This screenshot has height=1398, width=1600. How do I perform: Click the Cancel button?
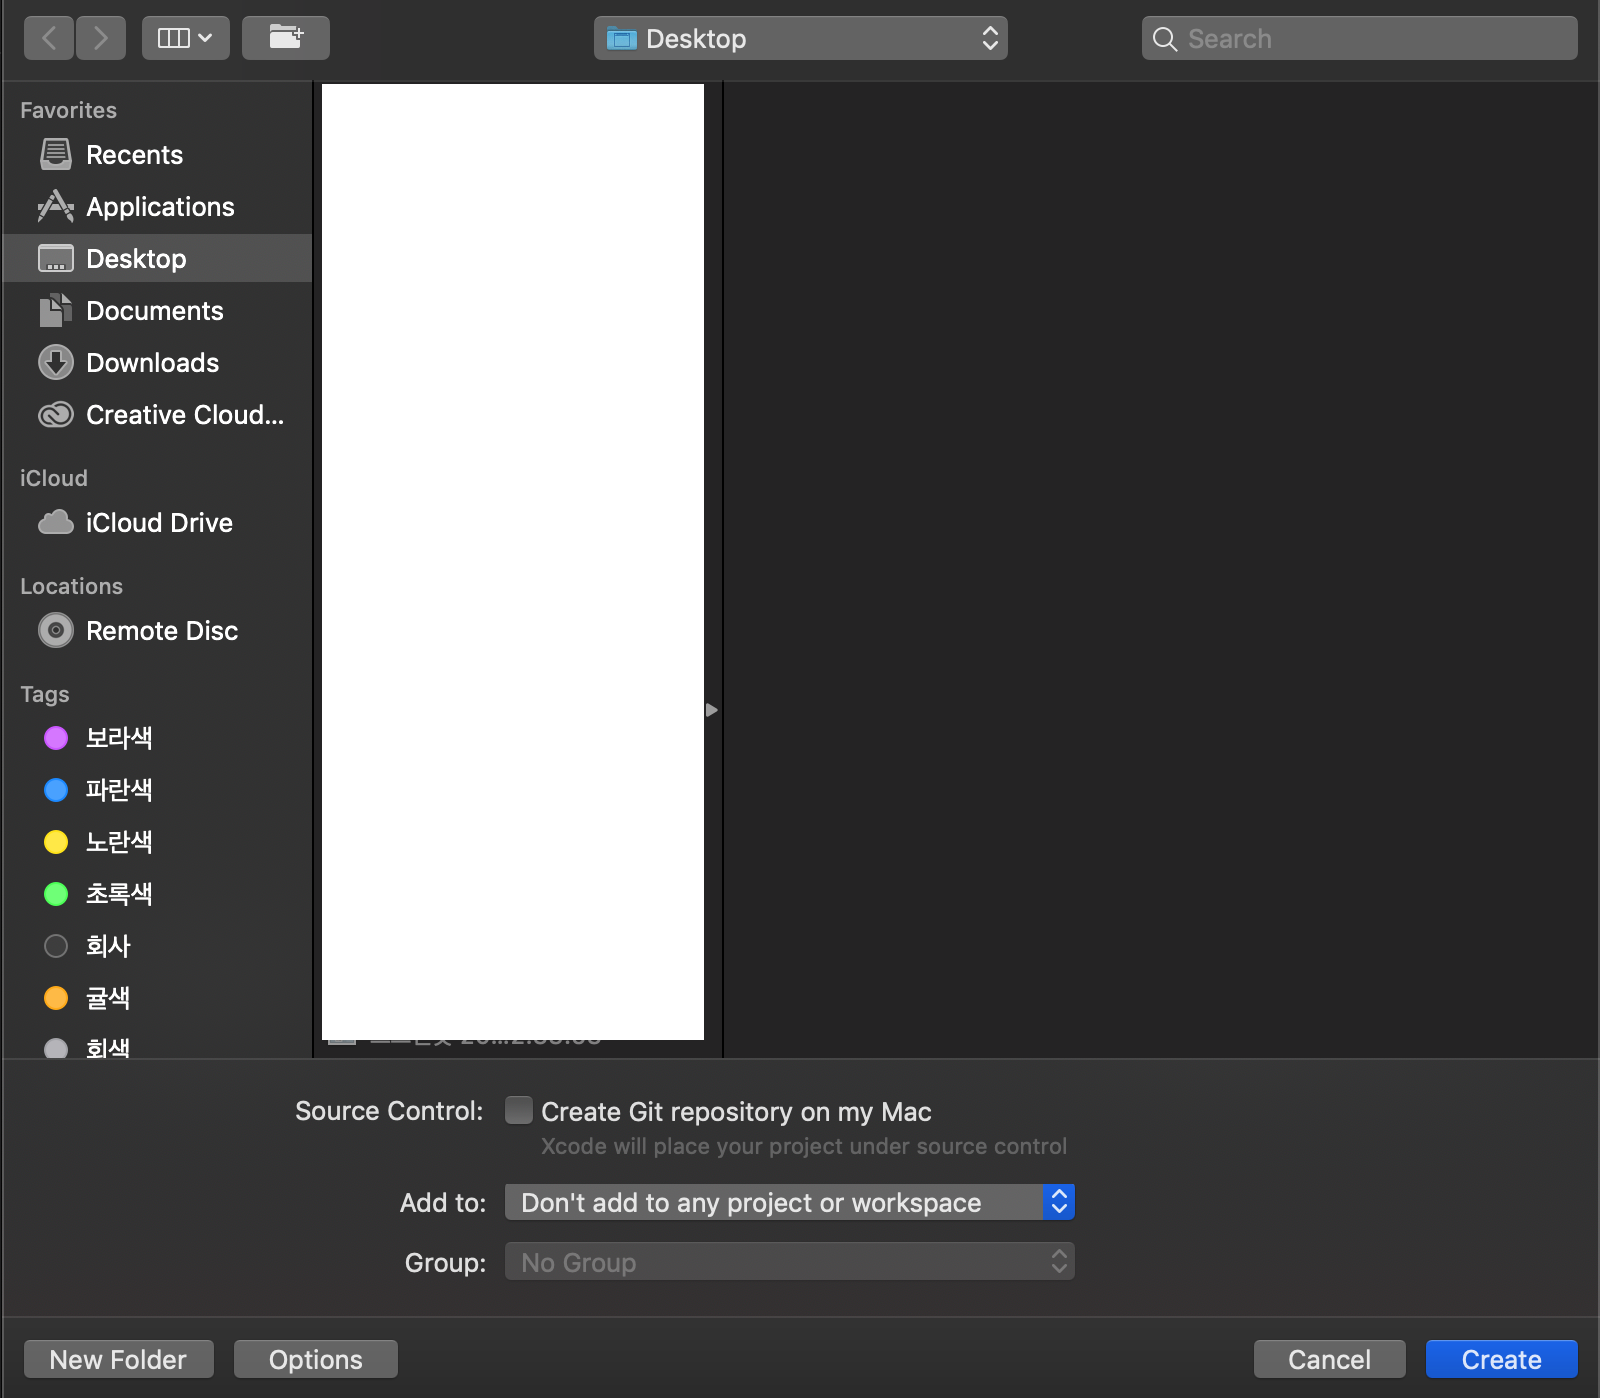(1330, 1359)
